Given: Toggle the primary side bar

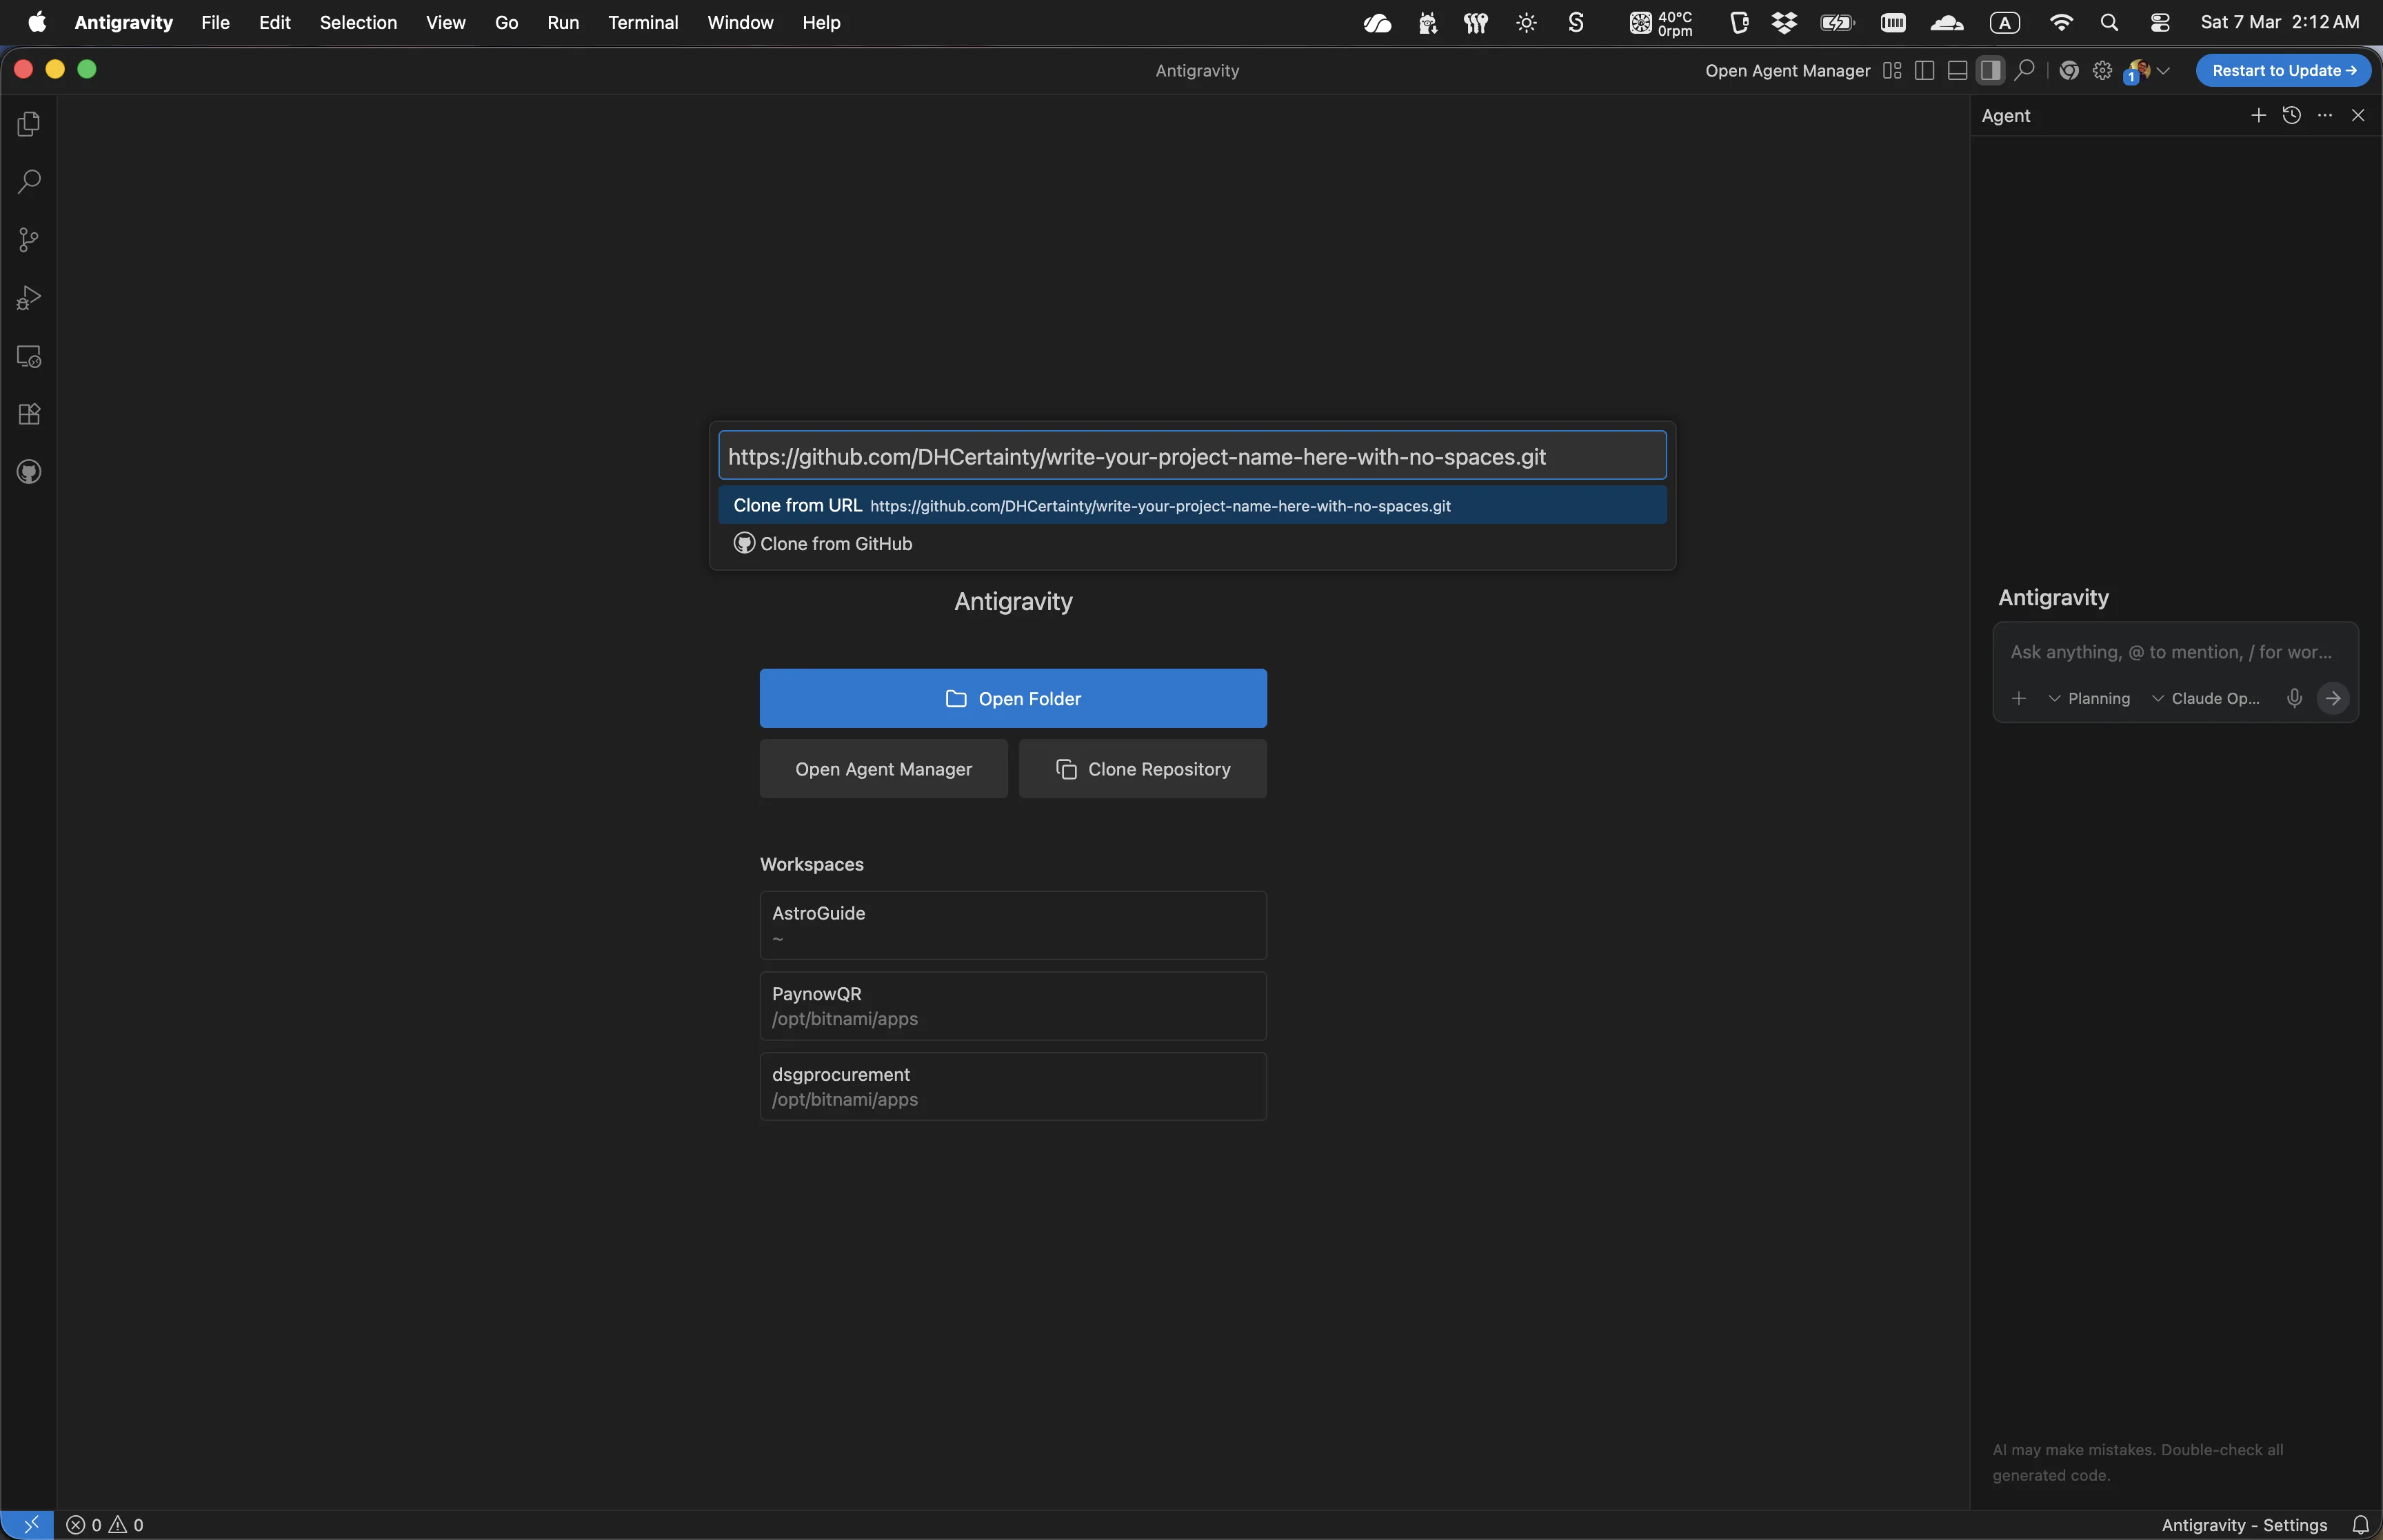Looking at the screenshot, I should (x=1924, y=70).
